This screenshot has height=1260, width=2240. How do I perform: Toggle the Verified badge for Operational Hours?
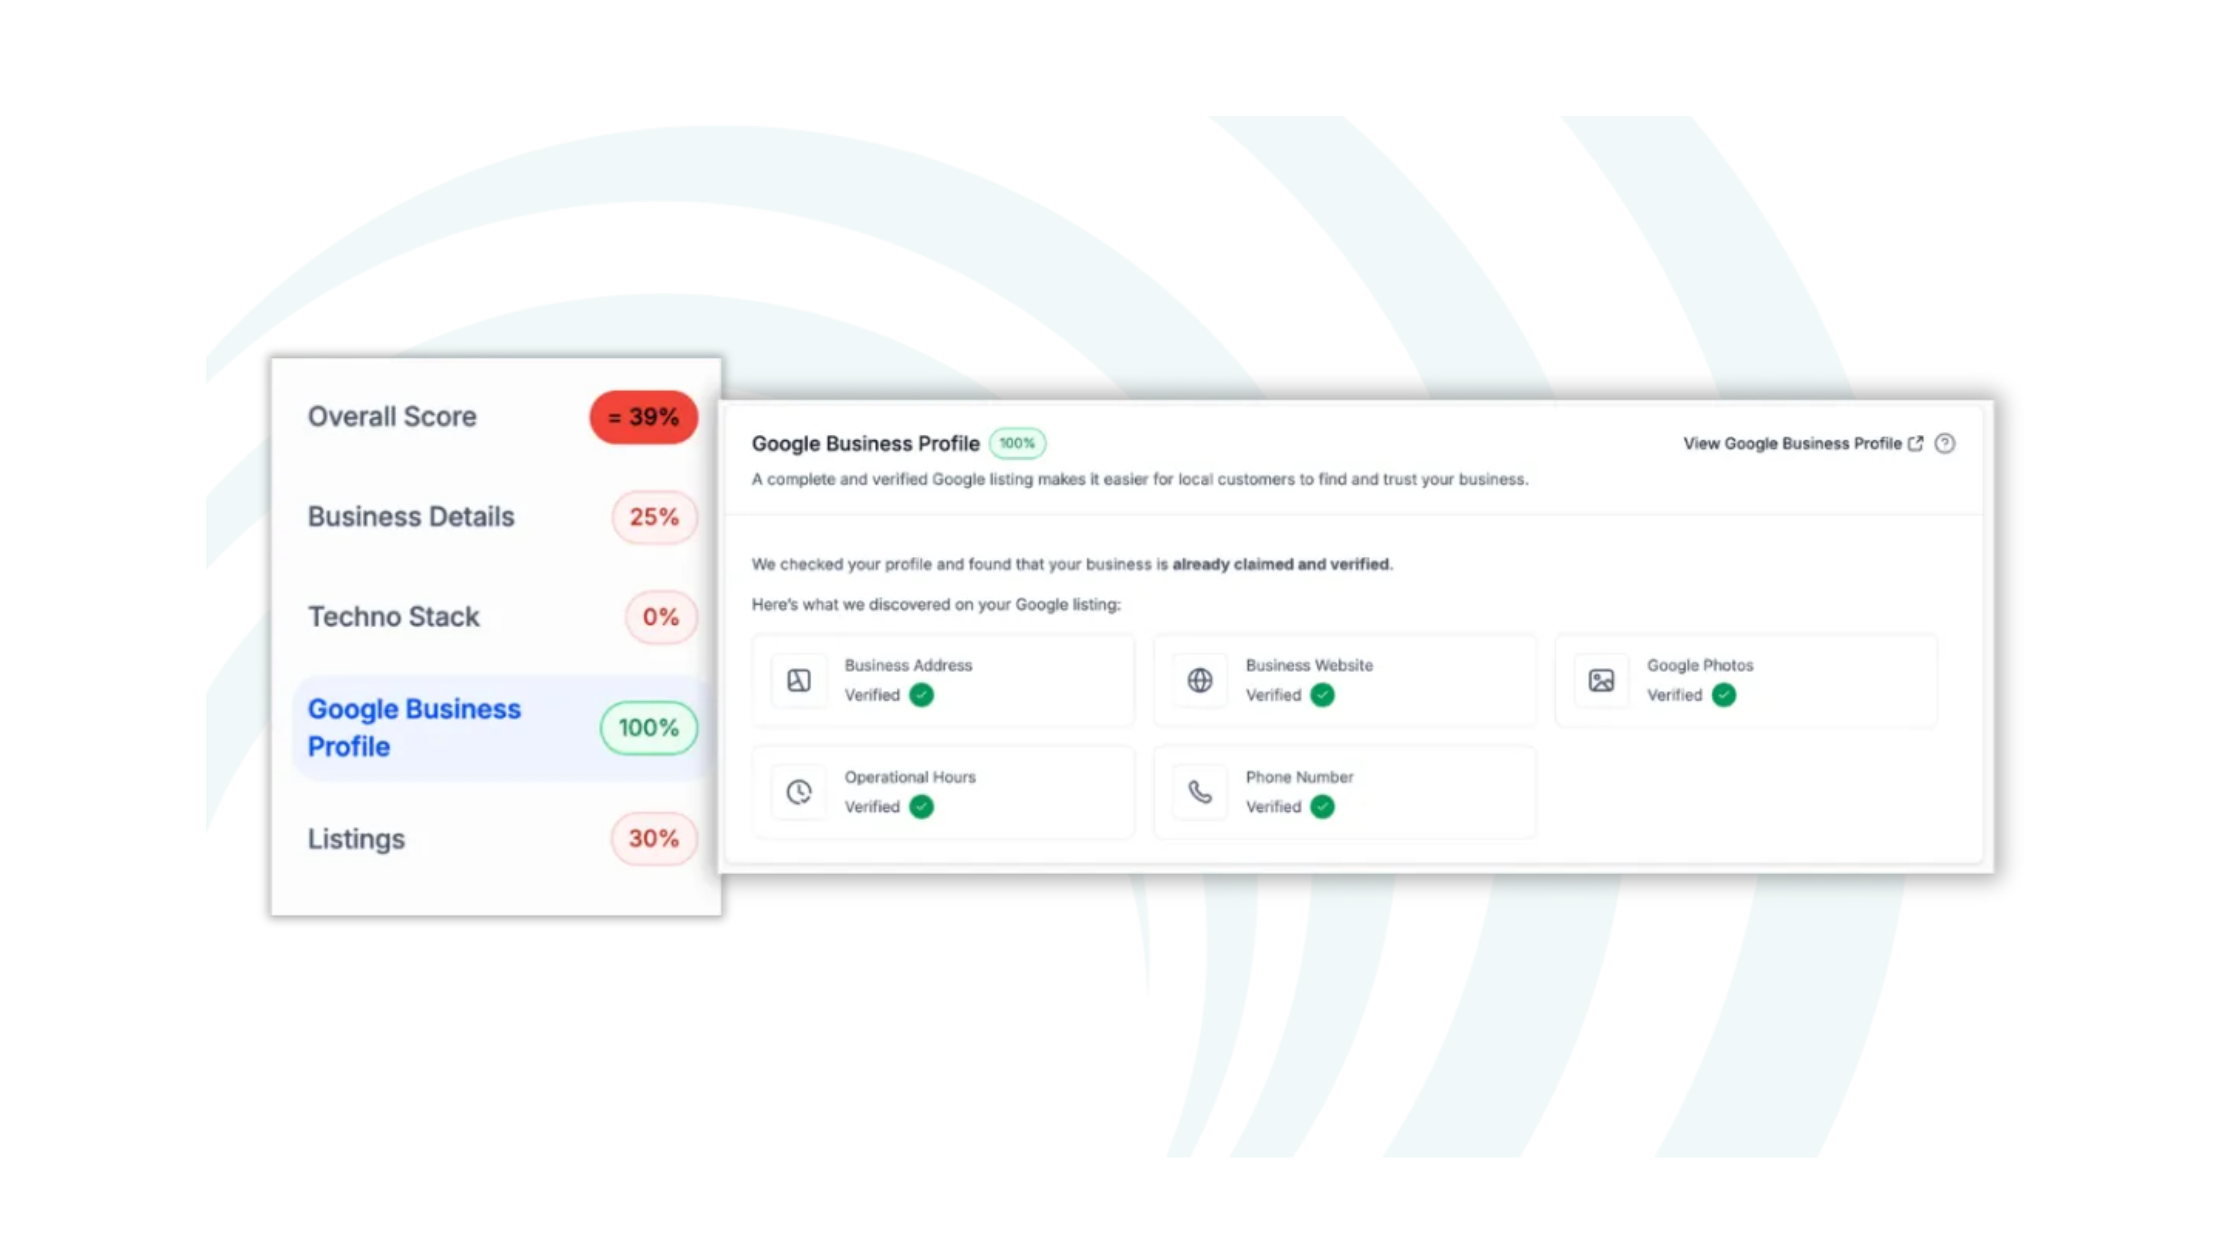(x=922, y=806)
